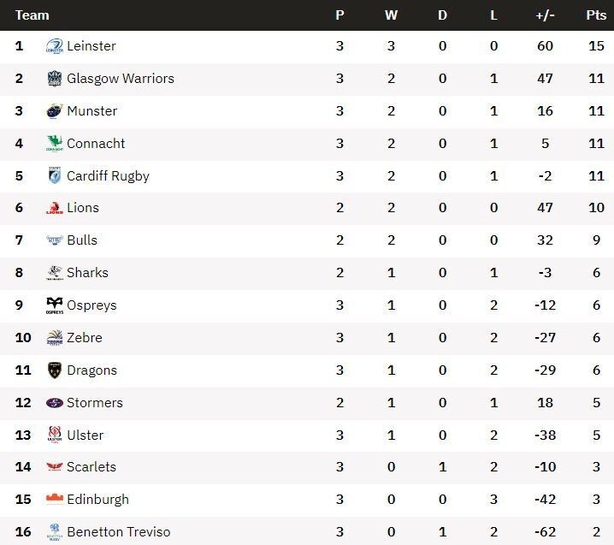
Task: Open the Bulls team name
Action: coord(82,240)
